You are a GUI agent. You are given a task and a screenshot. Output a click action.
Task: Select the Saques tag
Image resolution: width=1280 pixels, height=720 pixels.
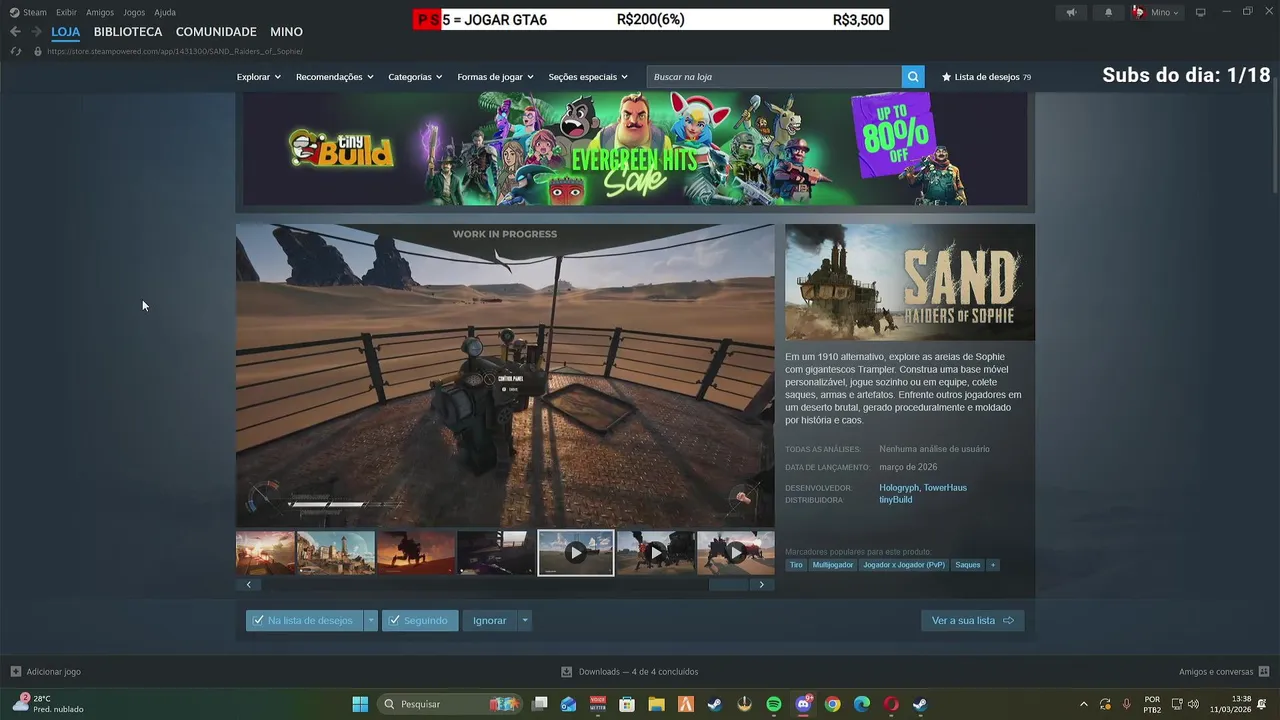coord(968,565)
